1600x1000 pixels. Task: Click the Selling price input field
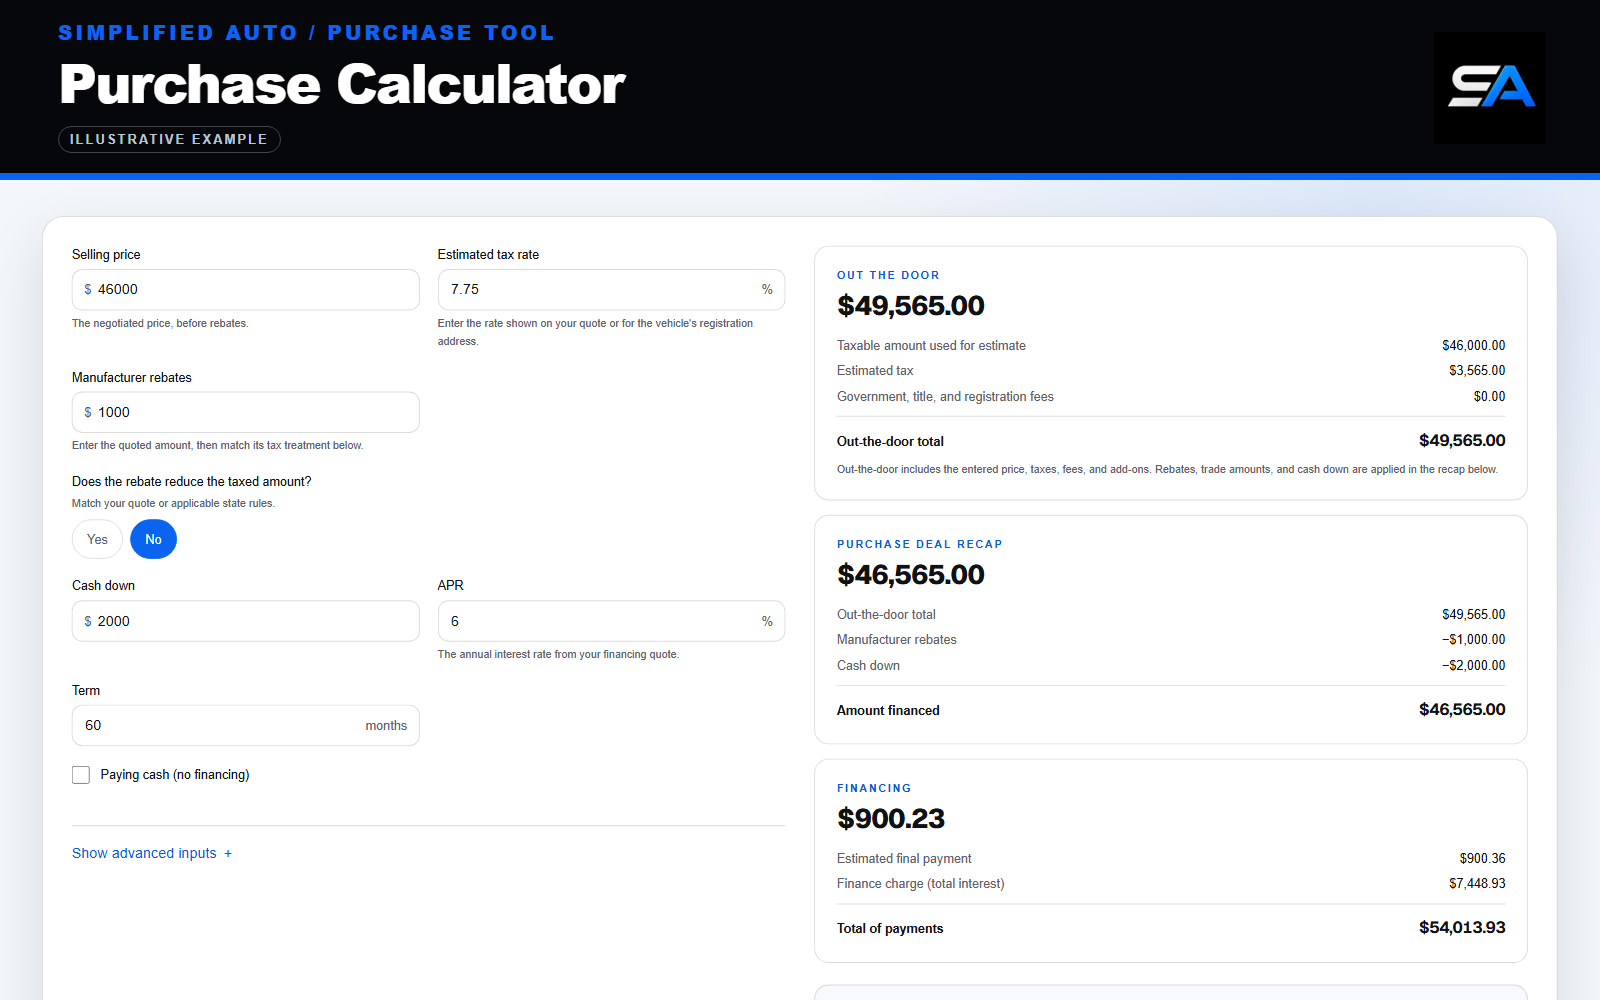pos(246,290)
